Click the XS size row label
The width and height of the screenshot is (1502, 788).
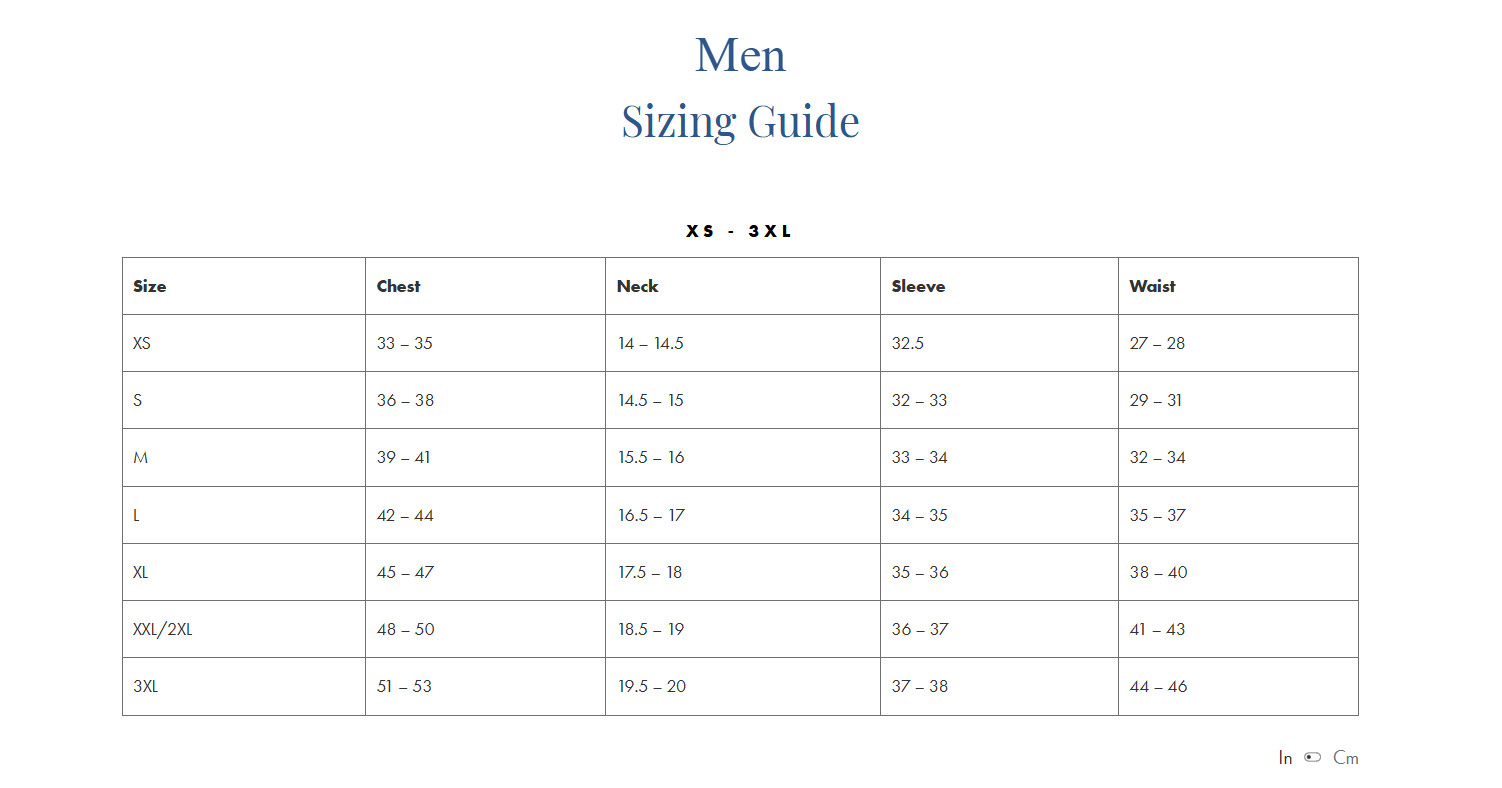[142, 343]
